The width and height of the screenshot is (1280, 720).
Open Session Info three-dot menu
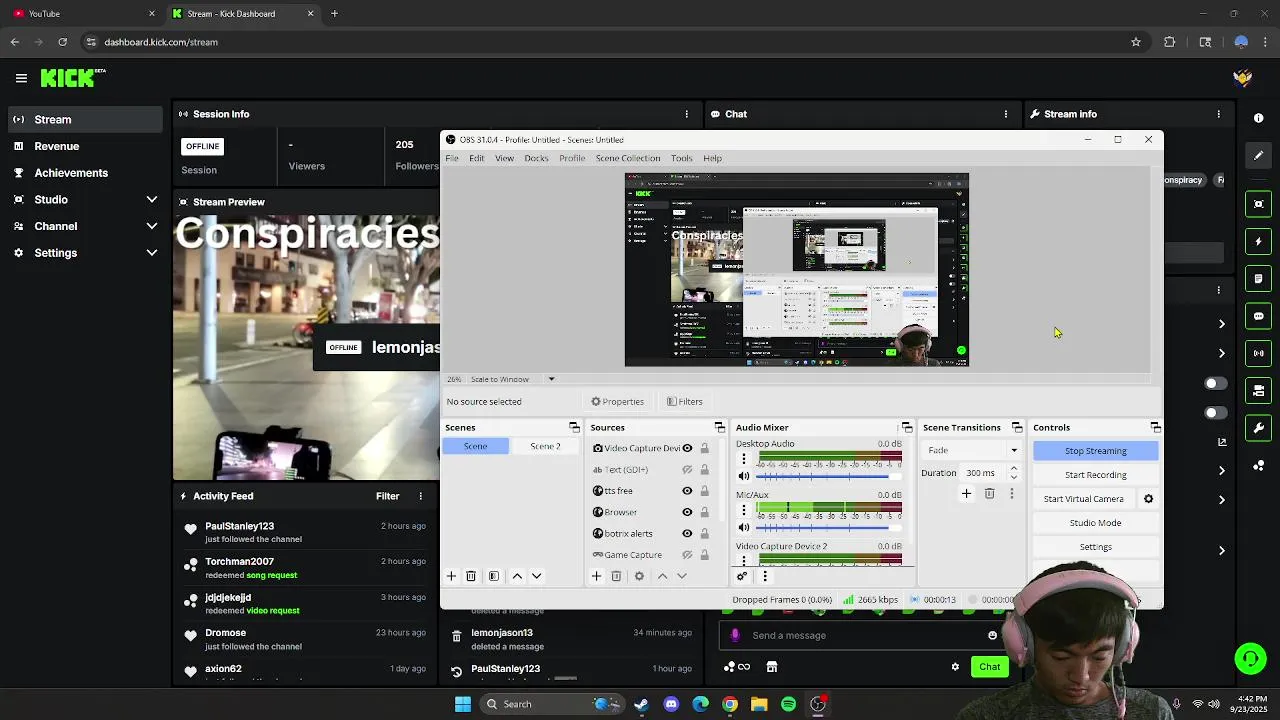[686, 114]
